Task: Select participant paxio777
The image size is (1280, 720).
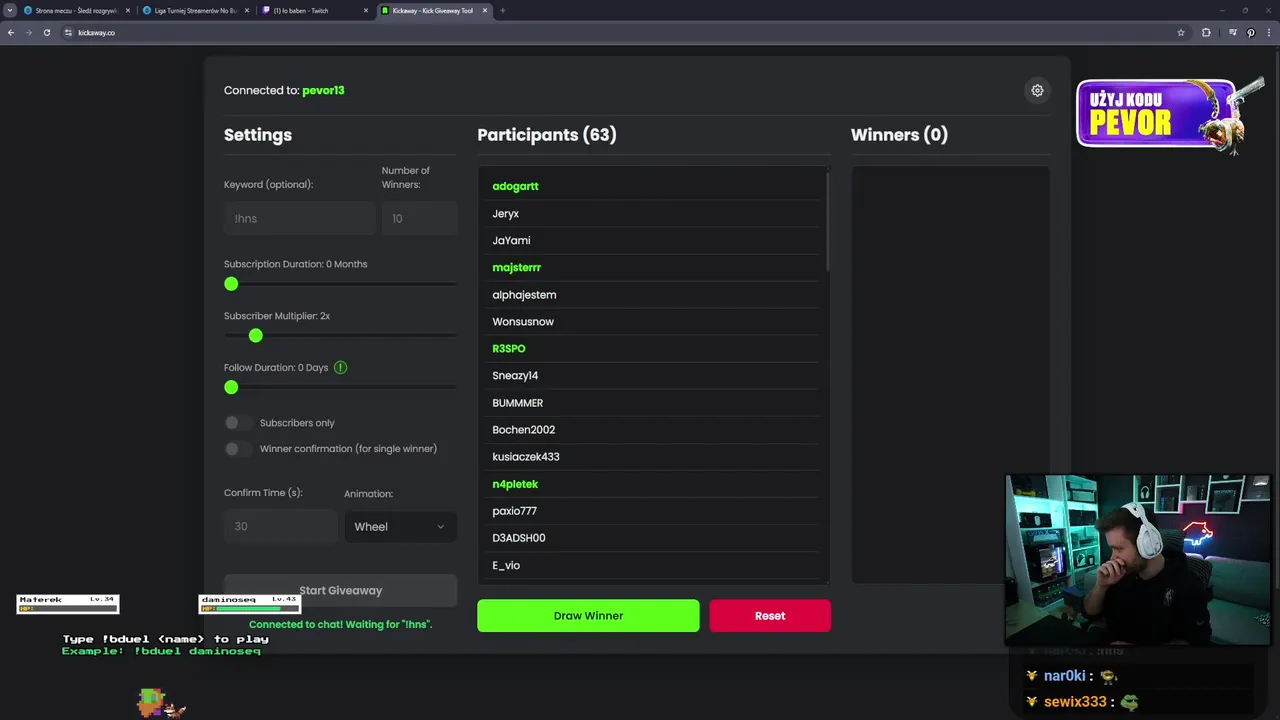Action: click(x=514, y=511)
